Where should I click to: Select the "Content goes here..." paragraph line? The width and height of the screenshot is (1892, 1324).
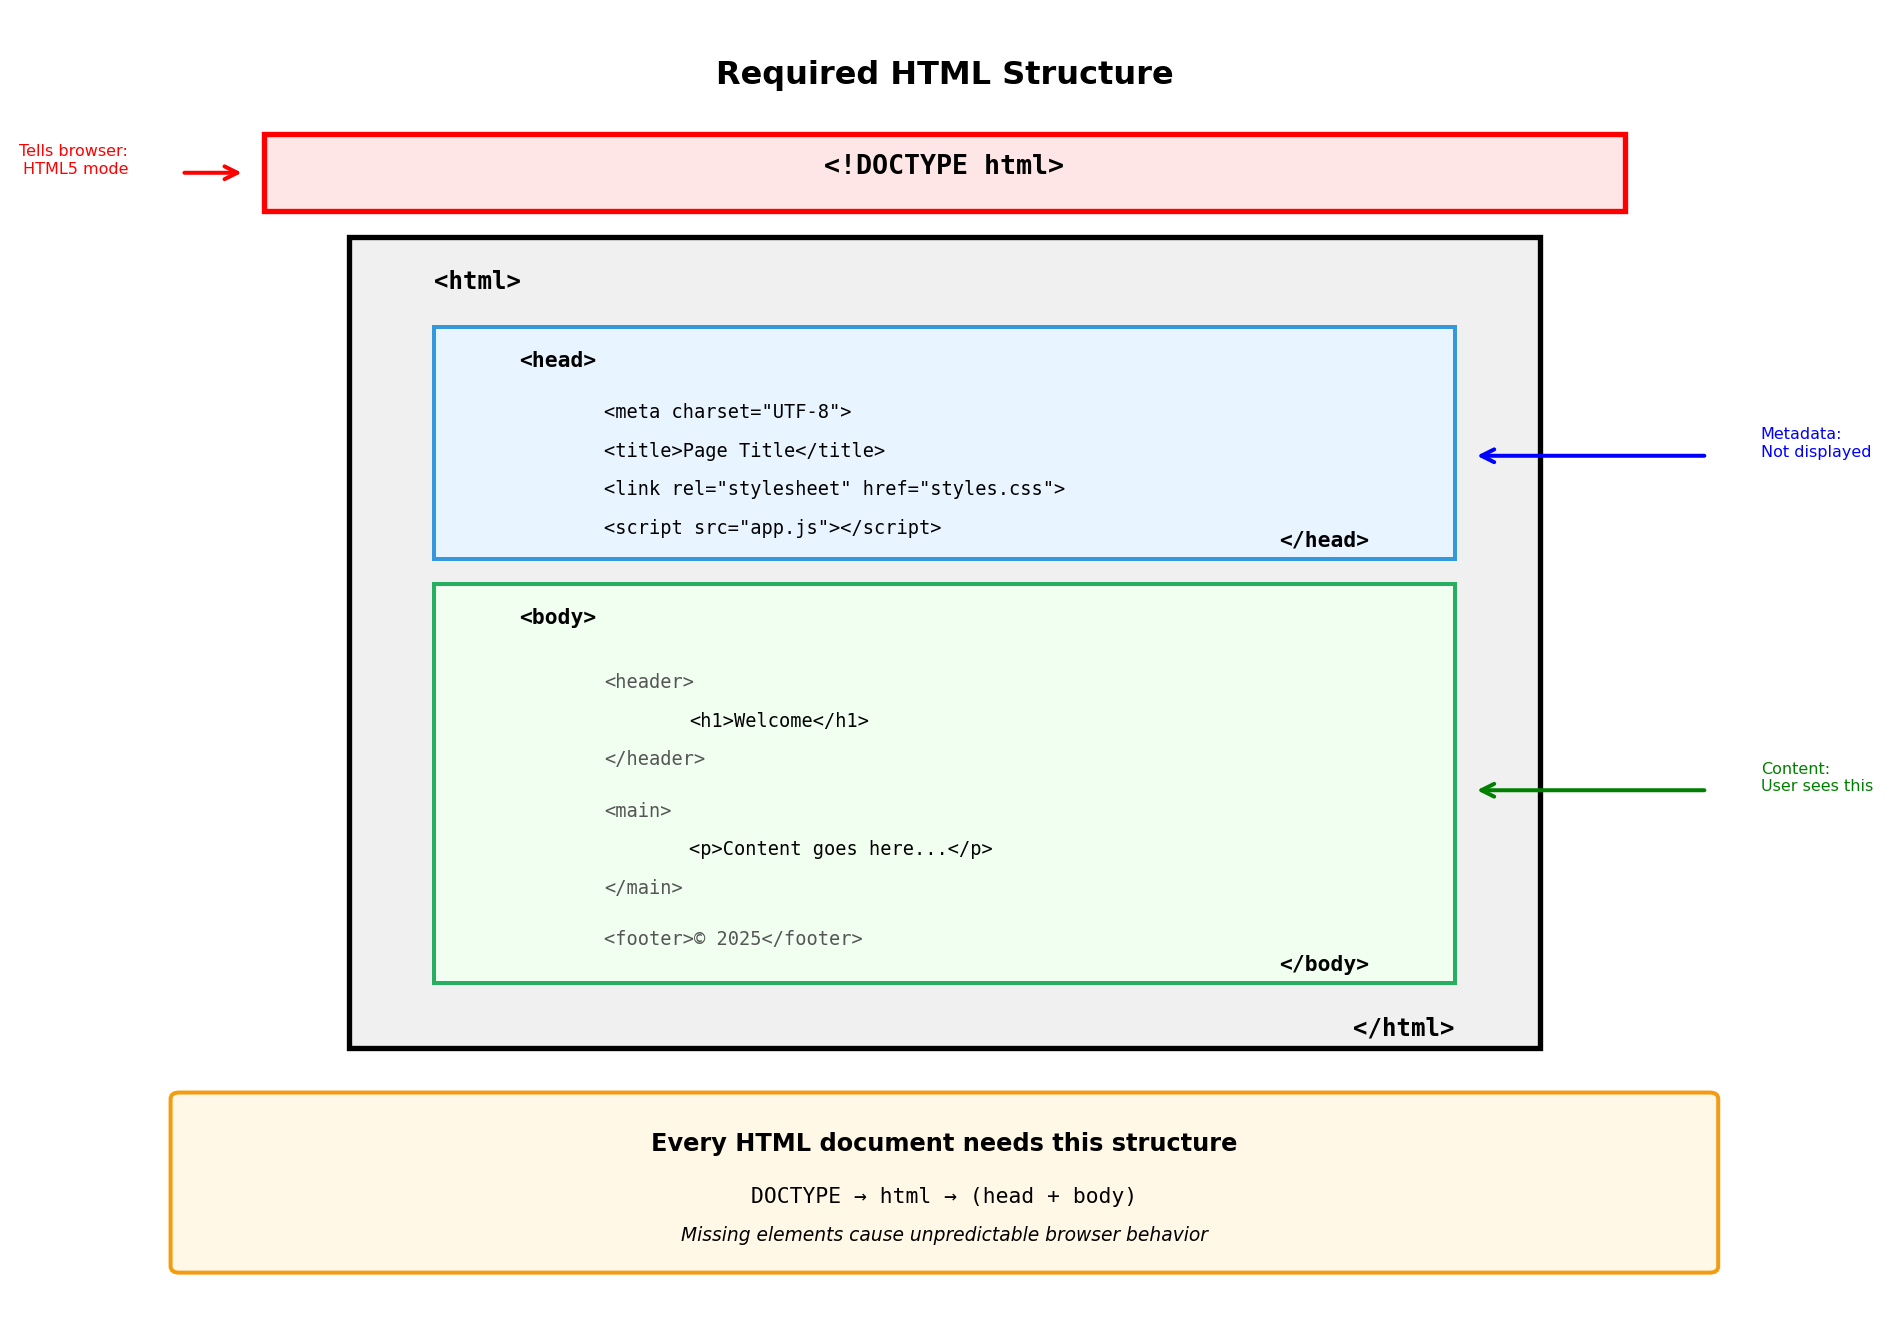pos(840,849)
